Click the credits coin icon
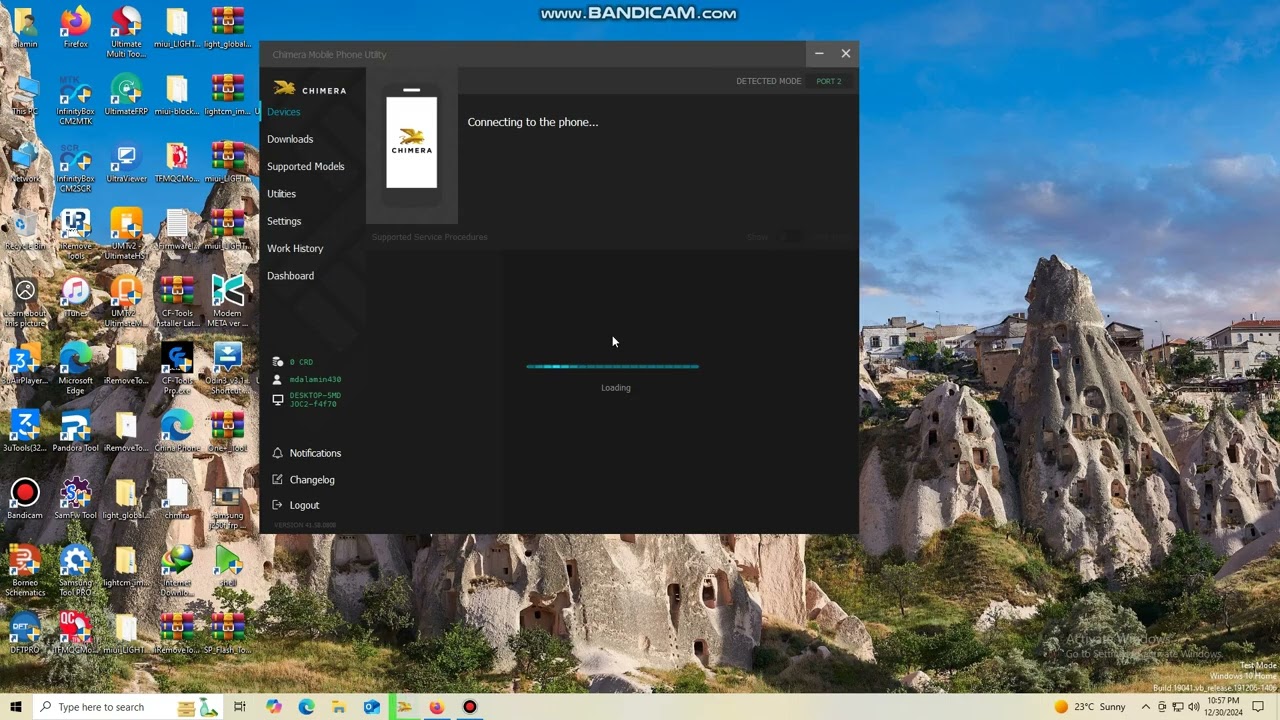The width and height of the screenshot is (1280, 720). (x=278, y=362)
